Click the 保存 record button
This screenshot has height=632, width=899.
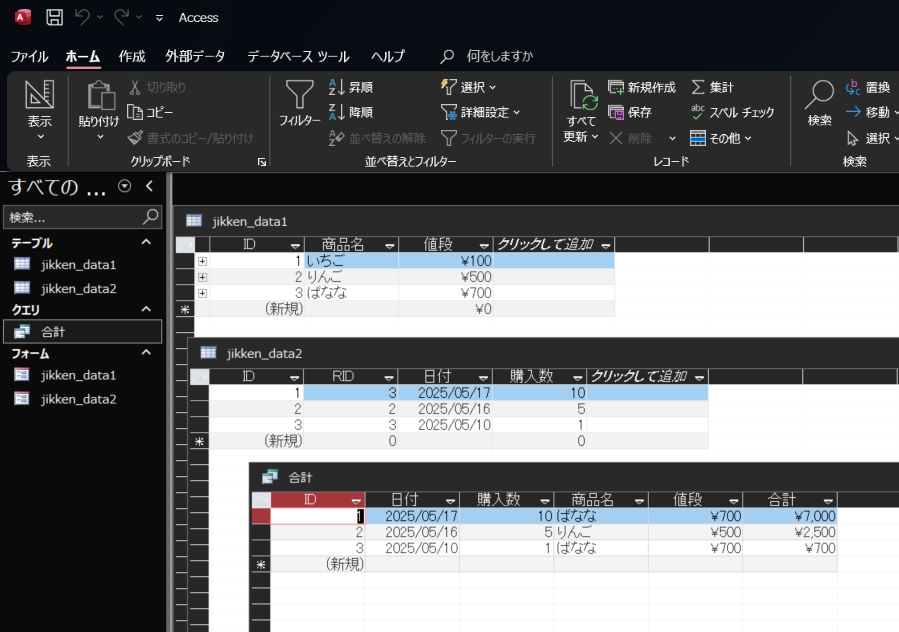click(x=630, y=112)
